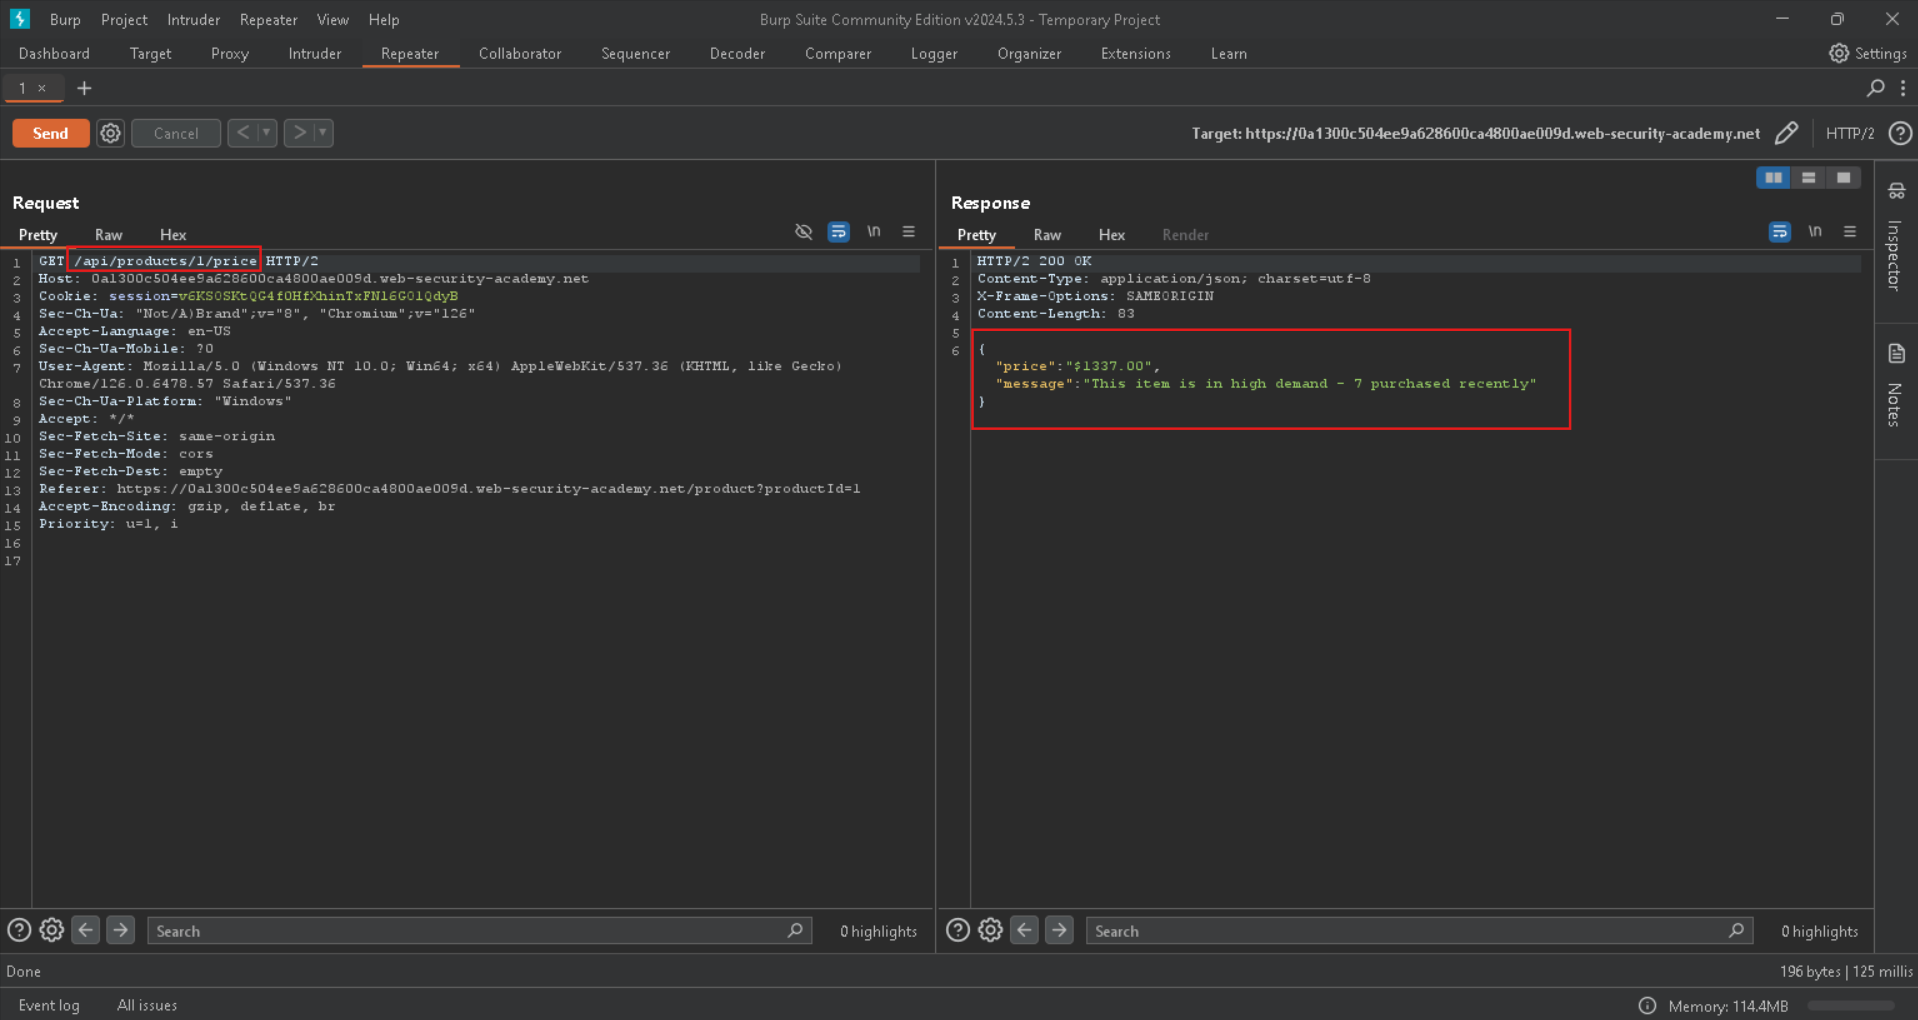Click the send options gear icon
Viewport: 1918px width, 1020px height.
[110, 133]
